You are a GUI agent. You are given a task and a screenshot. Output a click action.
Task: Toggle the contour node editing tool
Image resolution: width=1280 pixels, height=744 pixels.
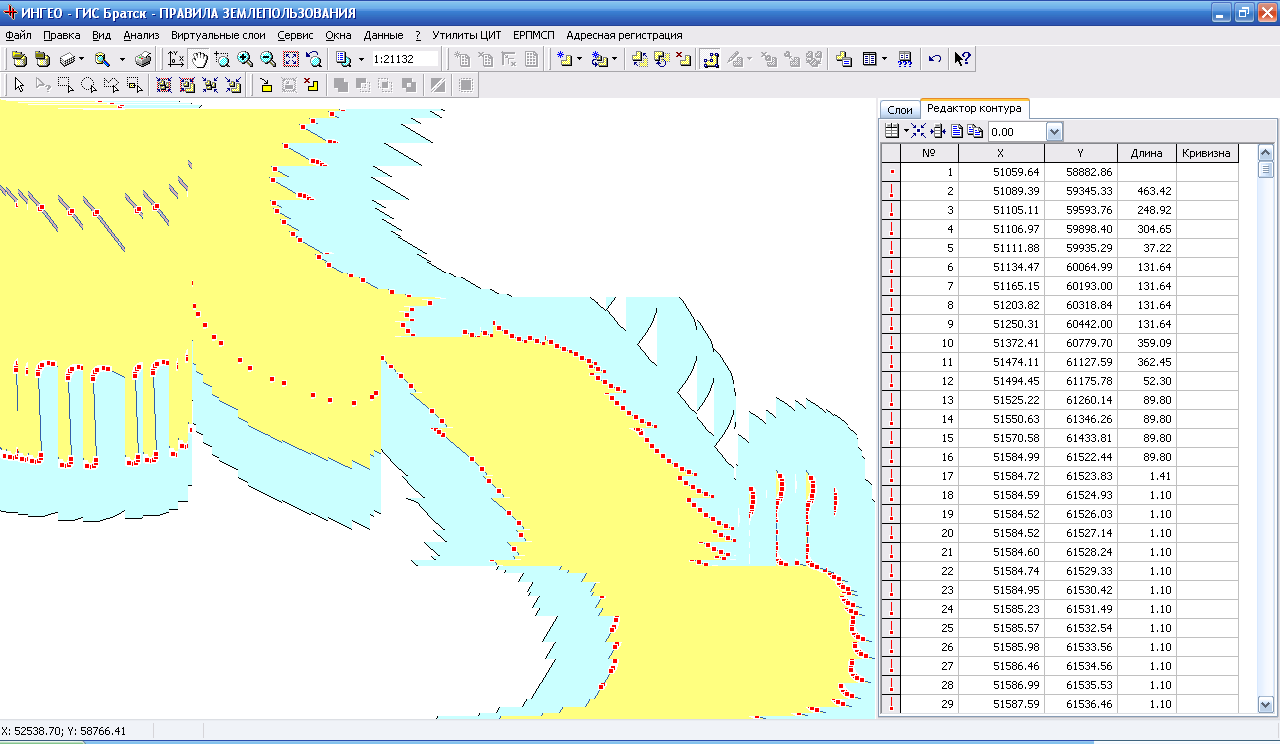711,59
